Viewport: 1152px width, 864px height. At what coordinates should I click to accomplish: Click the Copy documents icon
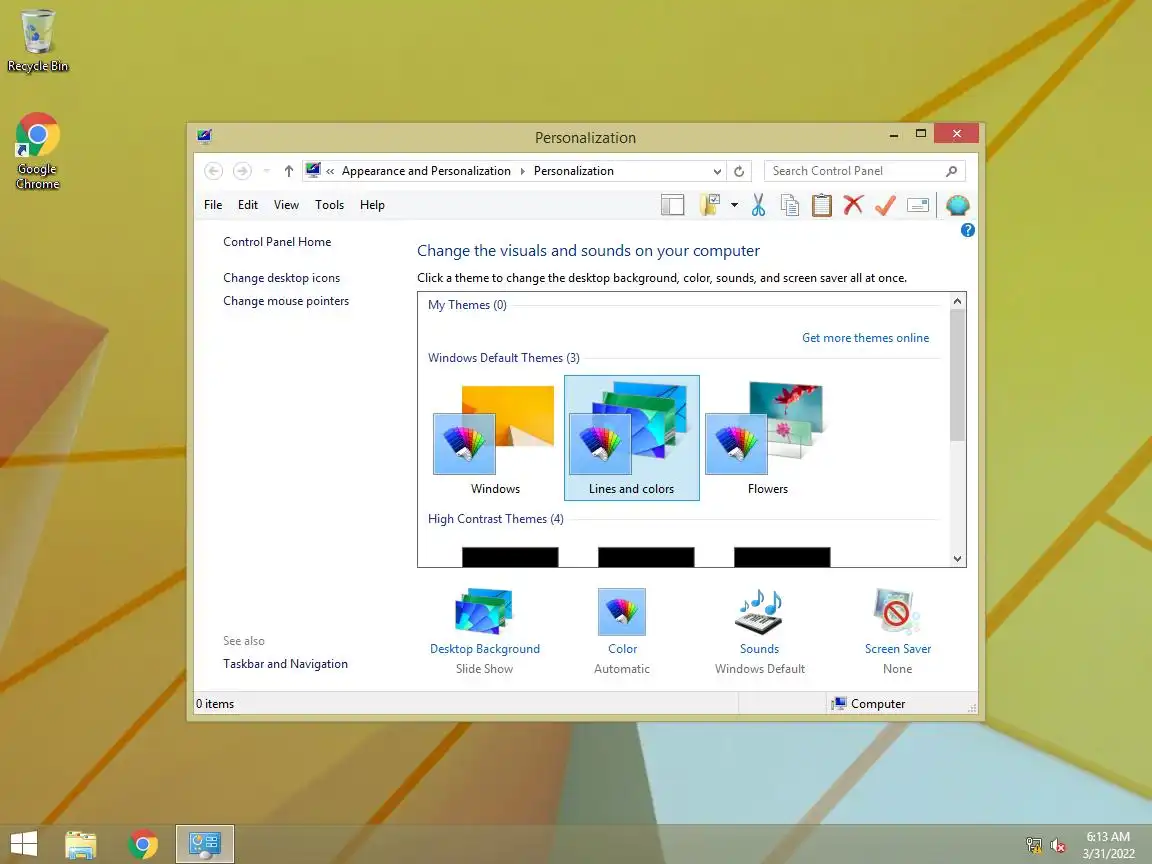click(790, 205)
